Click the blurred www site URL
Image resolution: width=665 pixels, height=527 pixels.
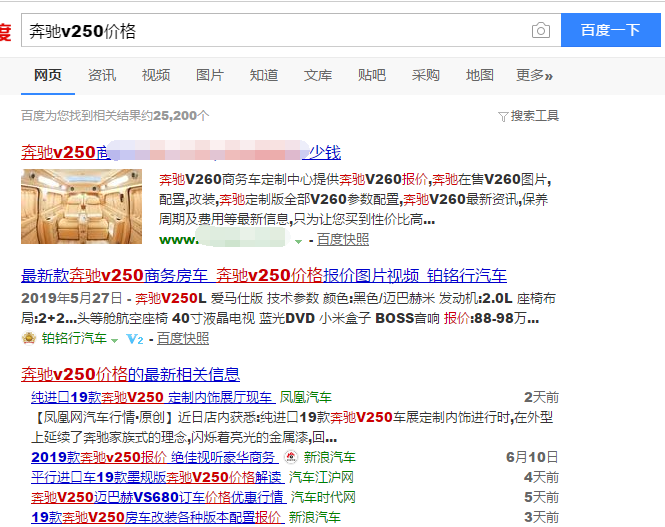(x=225, y=240)
